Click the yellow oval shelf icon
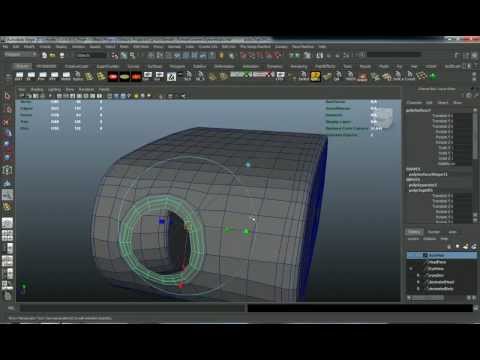Screen dimensions: 480x360 125,77
